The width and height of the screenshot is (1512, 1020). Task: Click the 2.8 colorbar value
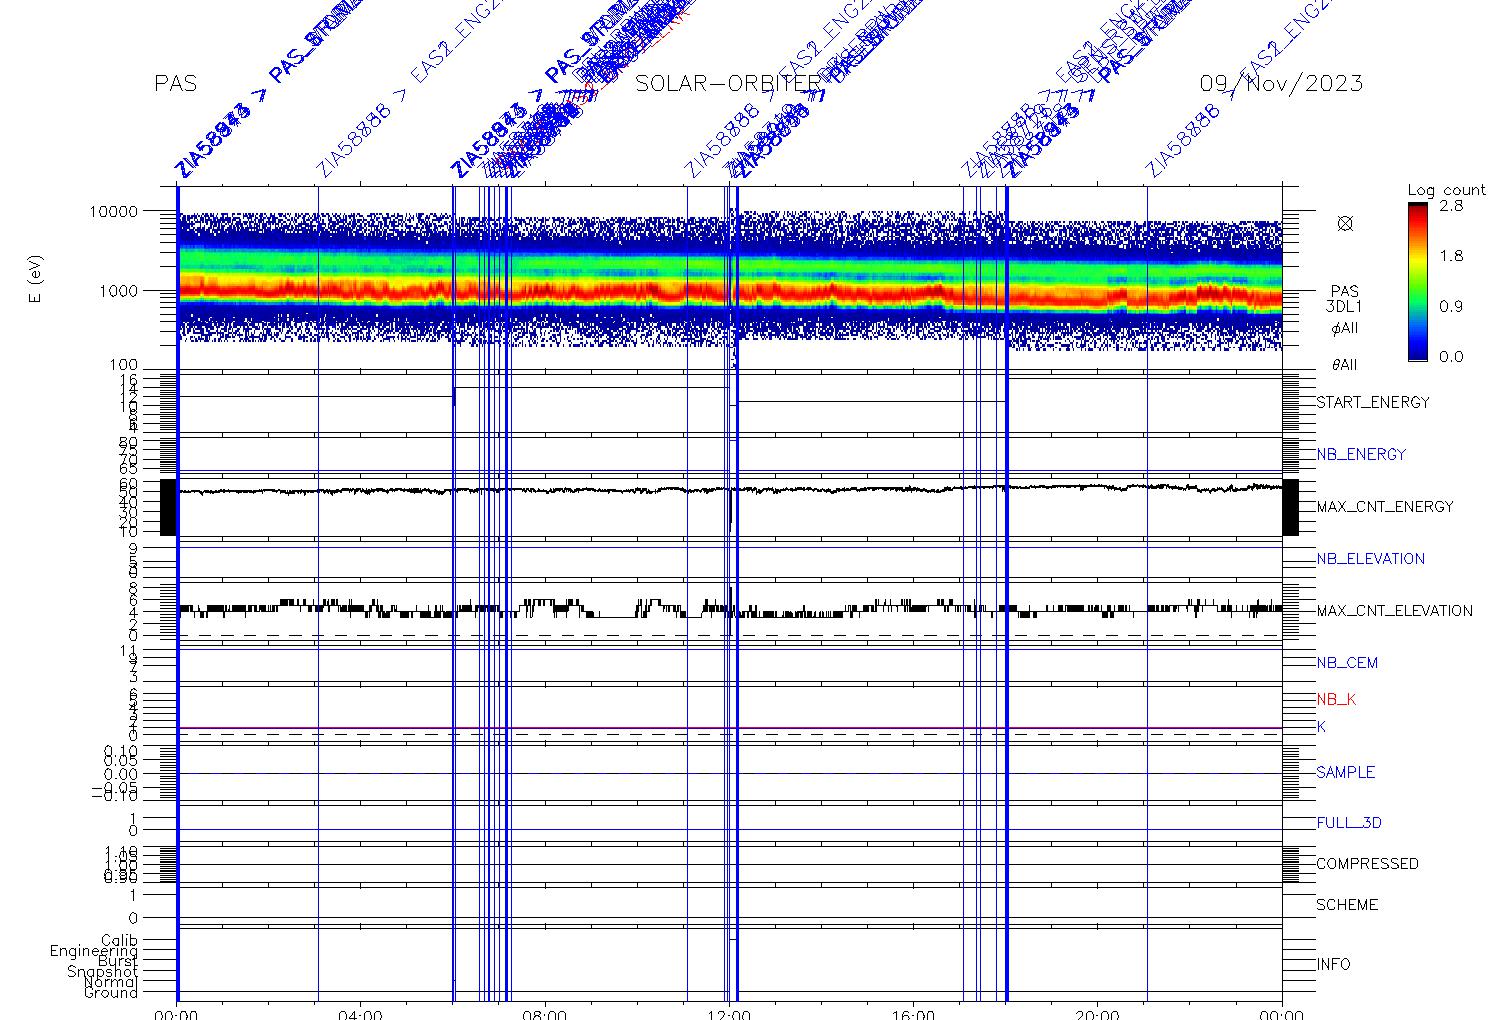[x=1451, y=205]
